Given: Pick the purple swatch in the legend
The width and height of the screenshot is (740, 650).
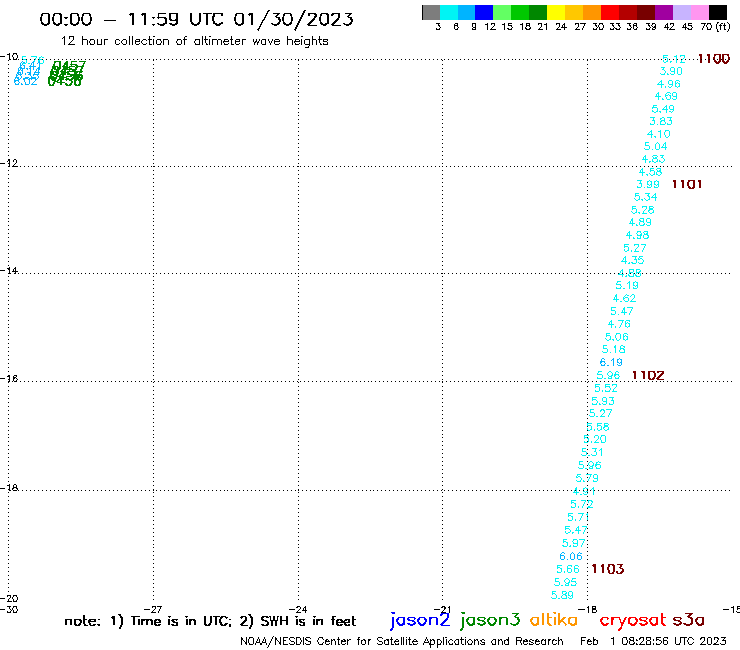Looking at the screenshot, I should pyautogui.click(x=664, y=12).
